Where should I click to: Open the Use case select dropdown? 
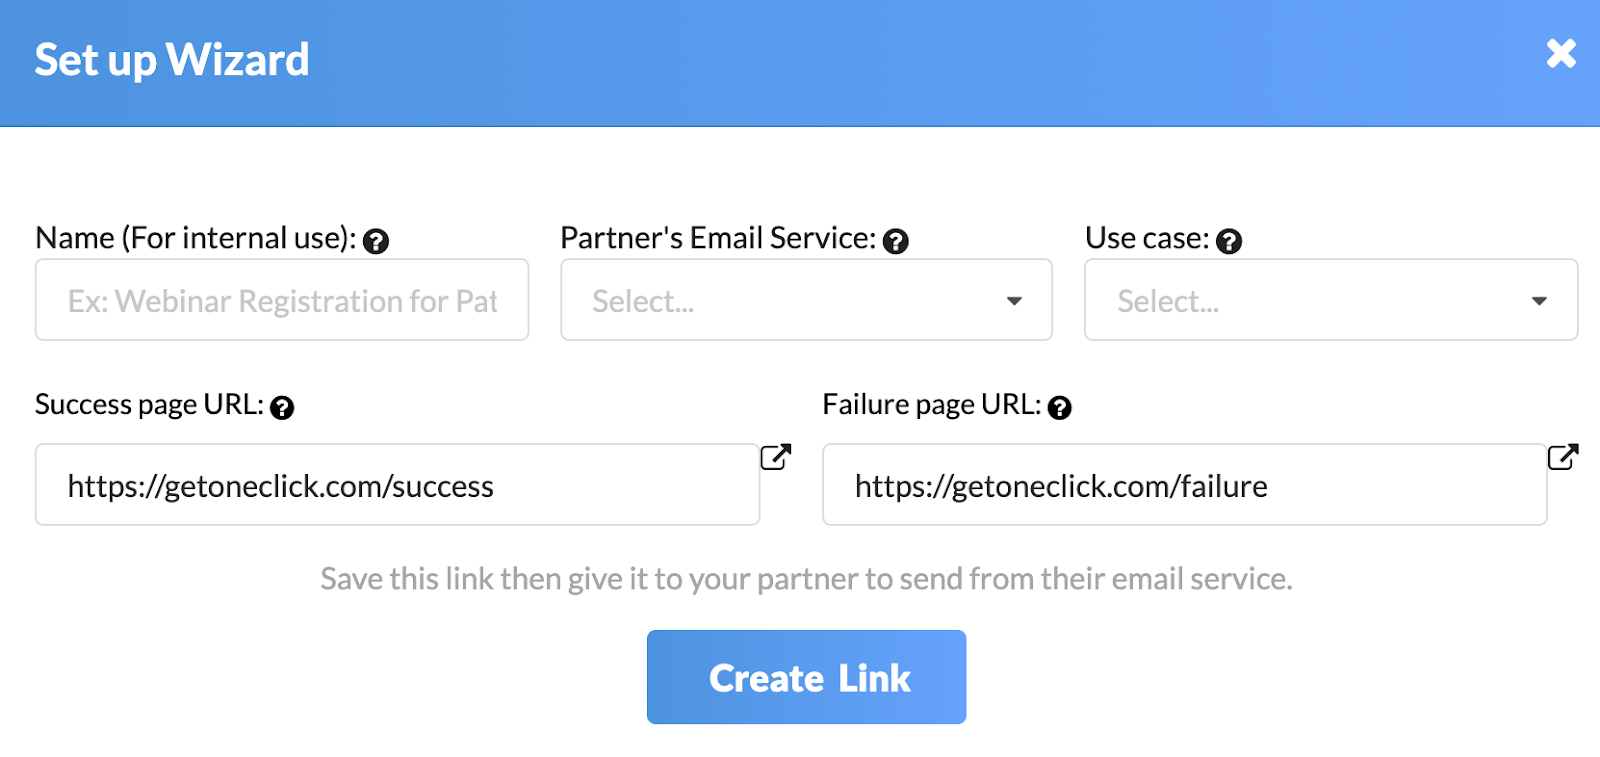pos(1330,300)
